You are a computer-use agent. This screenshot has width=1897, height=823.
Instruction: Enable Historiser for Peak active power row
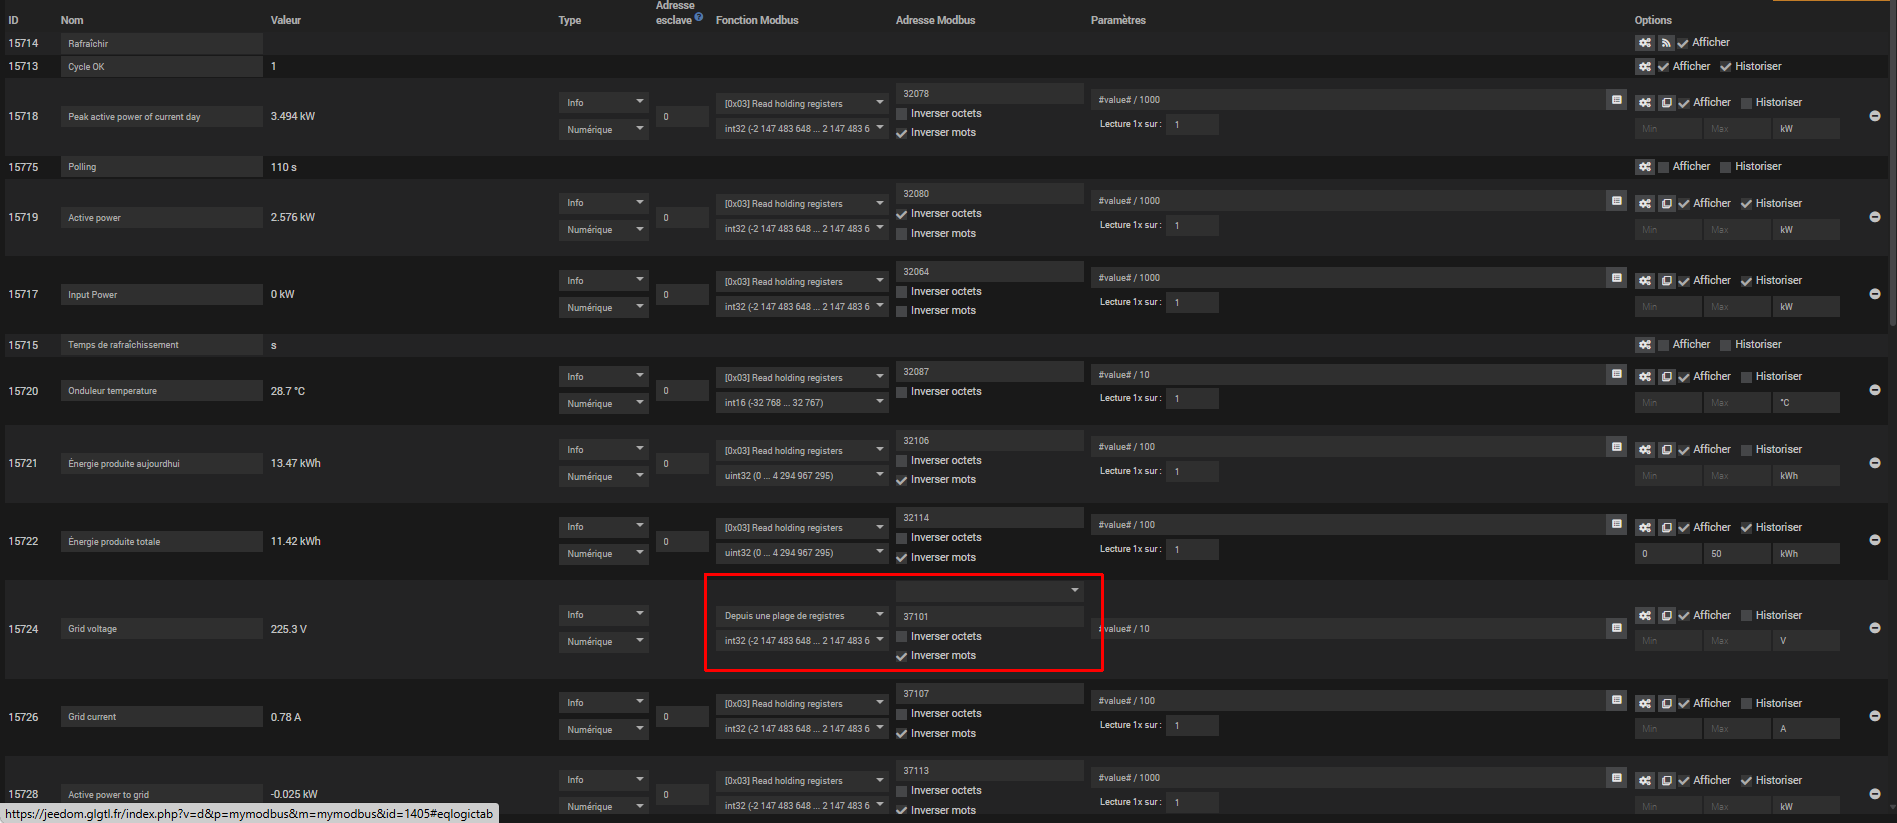pyautogui.click(x=1747, y=103)
